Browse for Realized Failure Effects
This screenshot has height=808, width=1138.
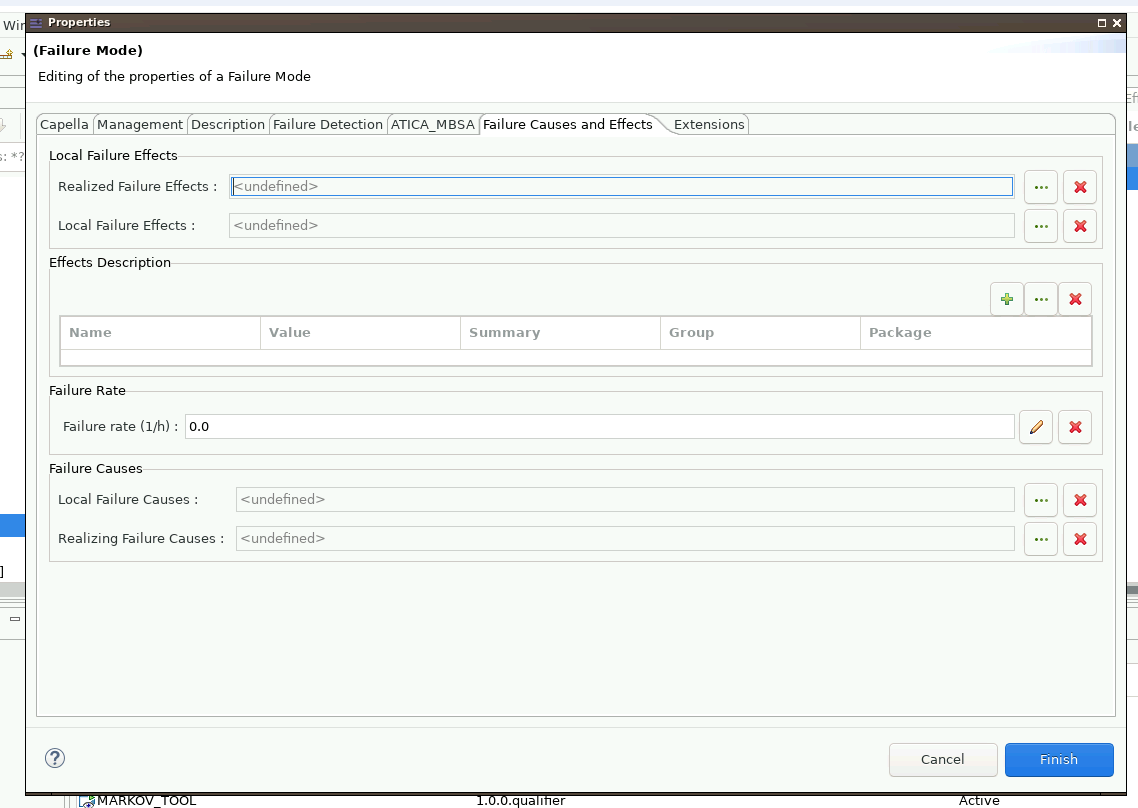tap(1041, 187)
